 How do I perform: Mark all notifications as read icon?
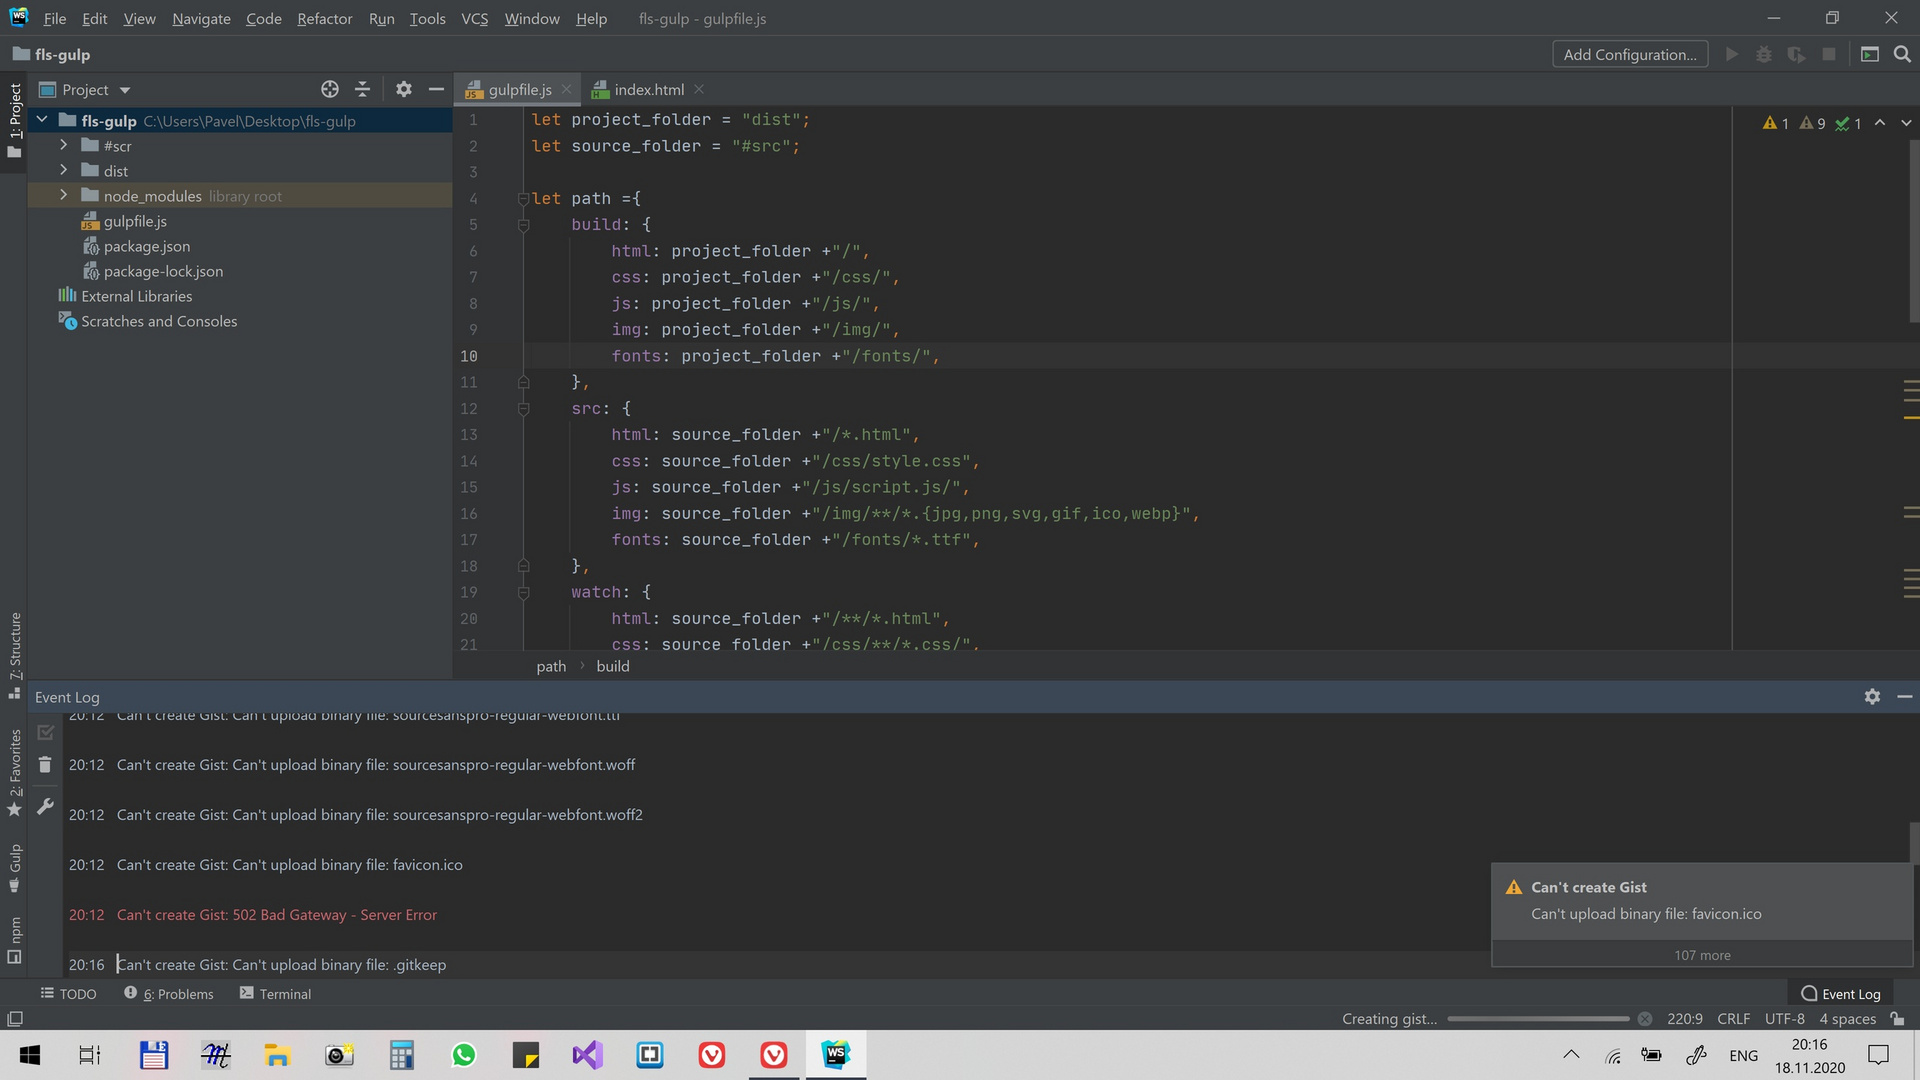45,733
